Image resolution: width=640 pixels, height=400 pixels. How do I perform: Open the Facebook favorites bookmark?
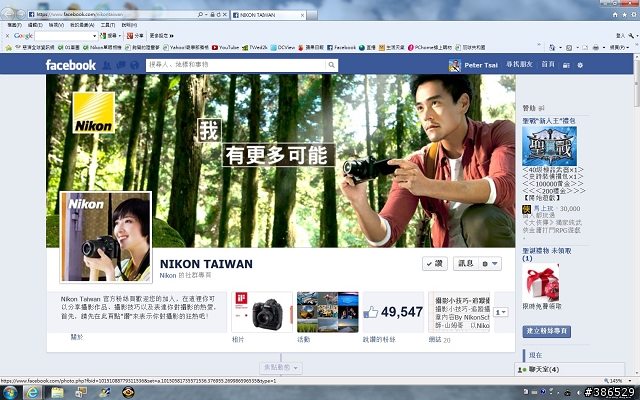341,48
